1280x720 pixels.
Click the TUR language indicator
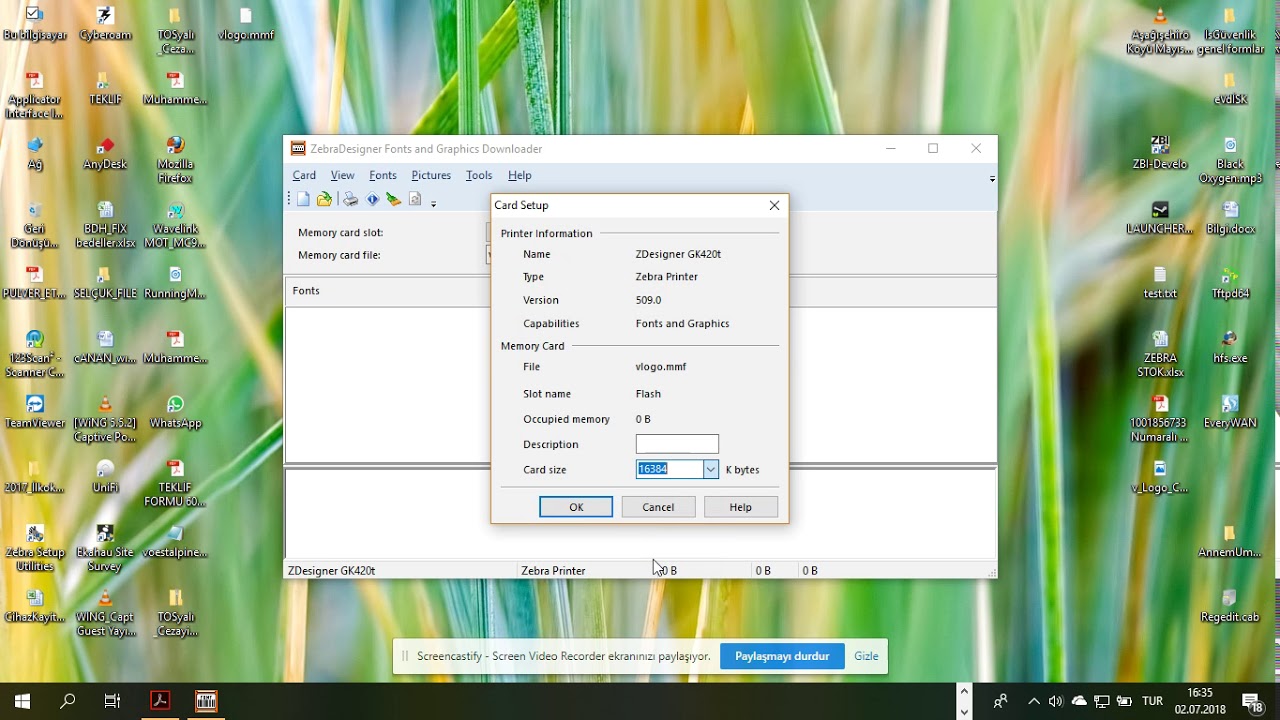1152,701
